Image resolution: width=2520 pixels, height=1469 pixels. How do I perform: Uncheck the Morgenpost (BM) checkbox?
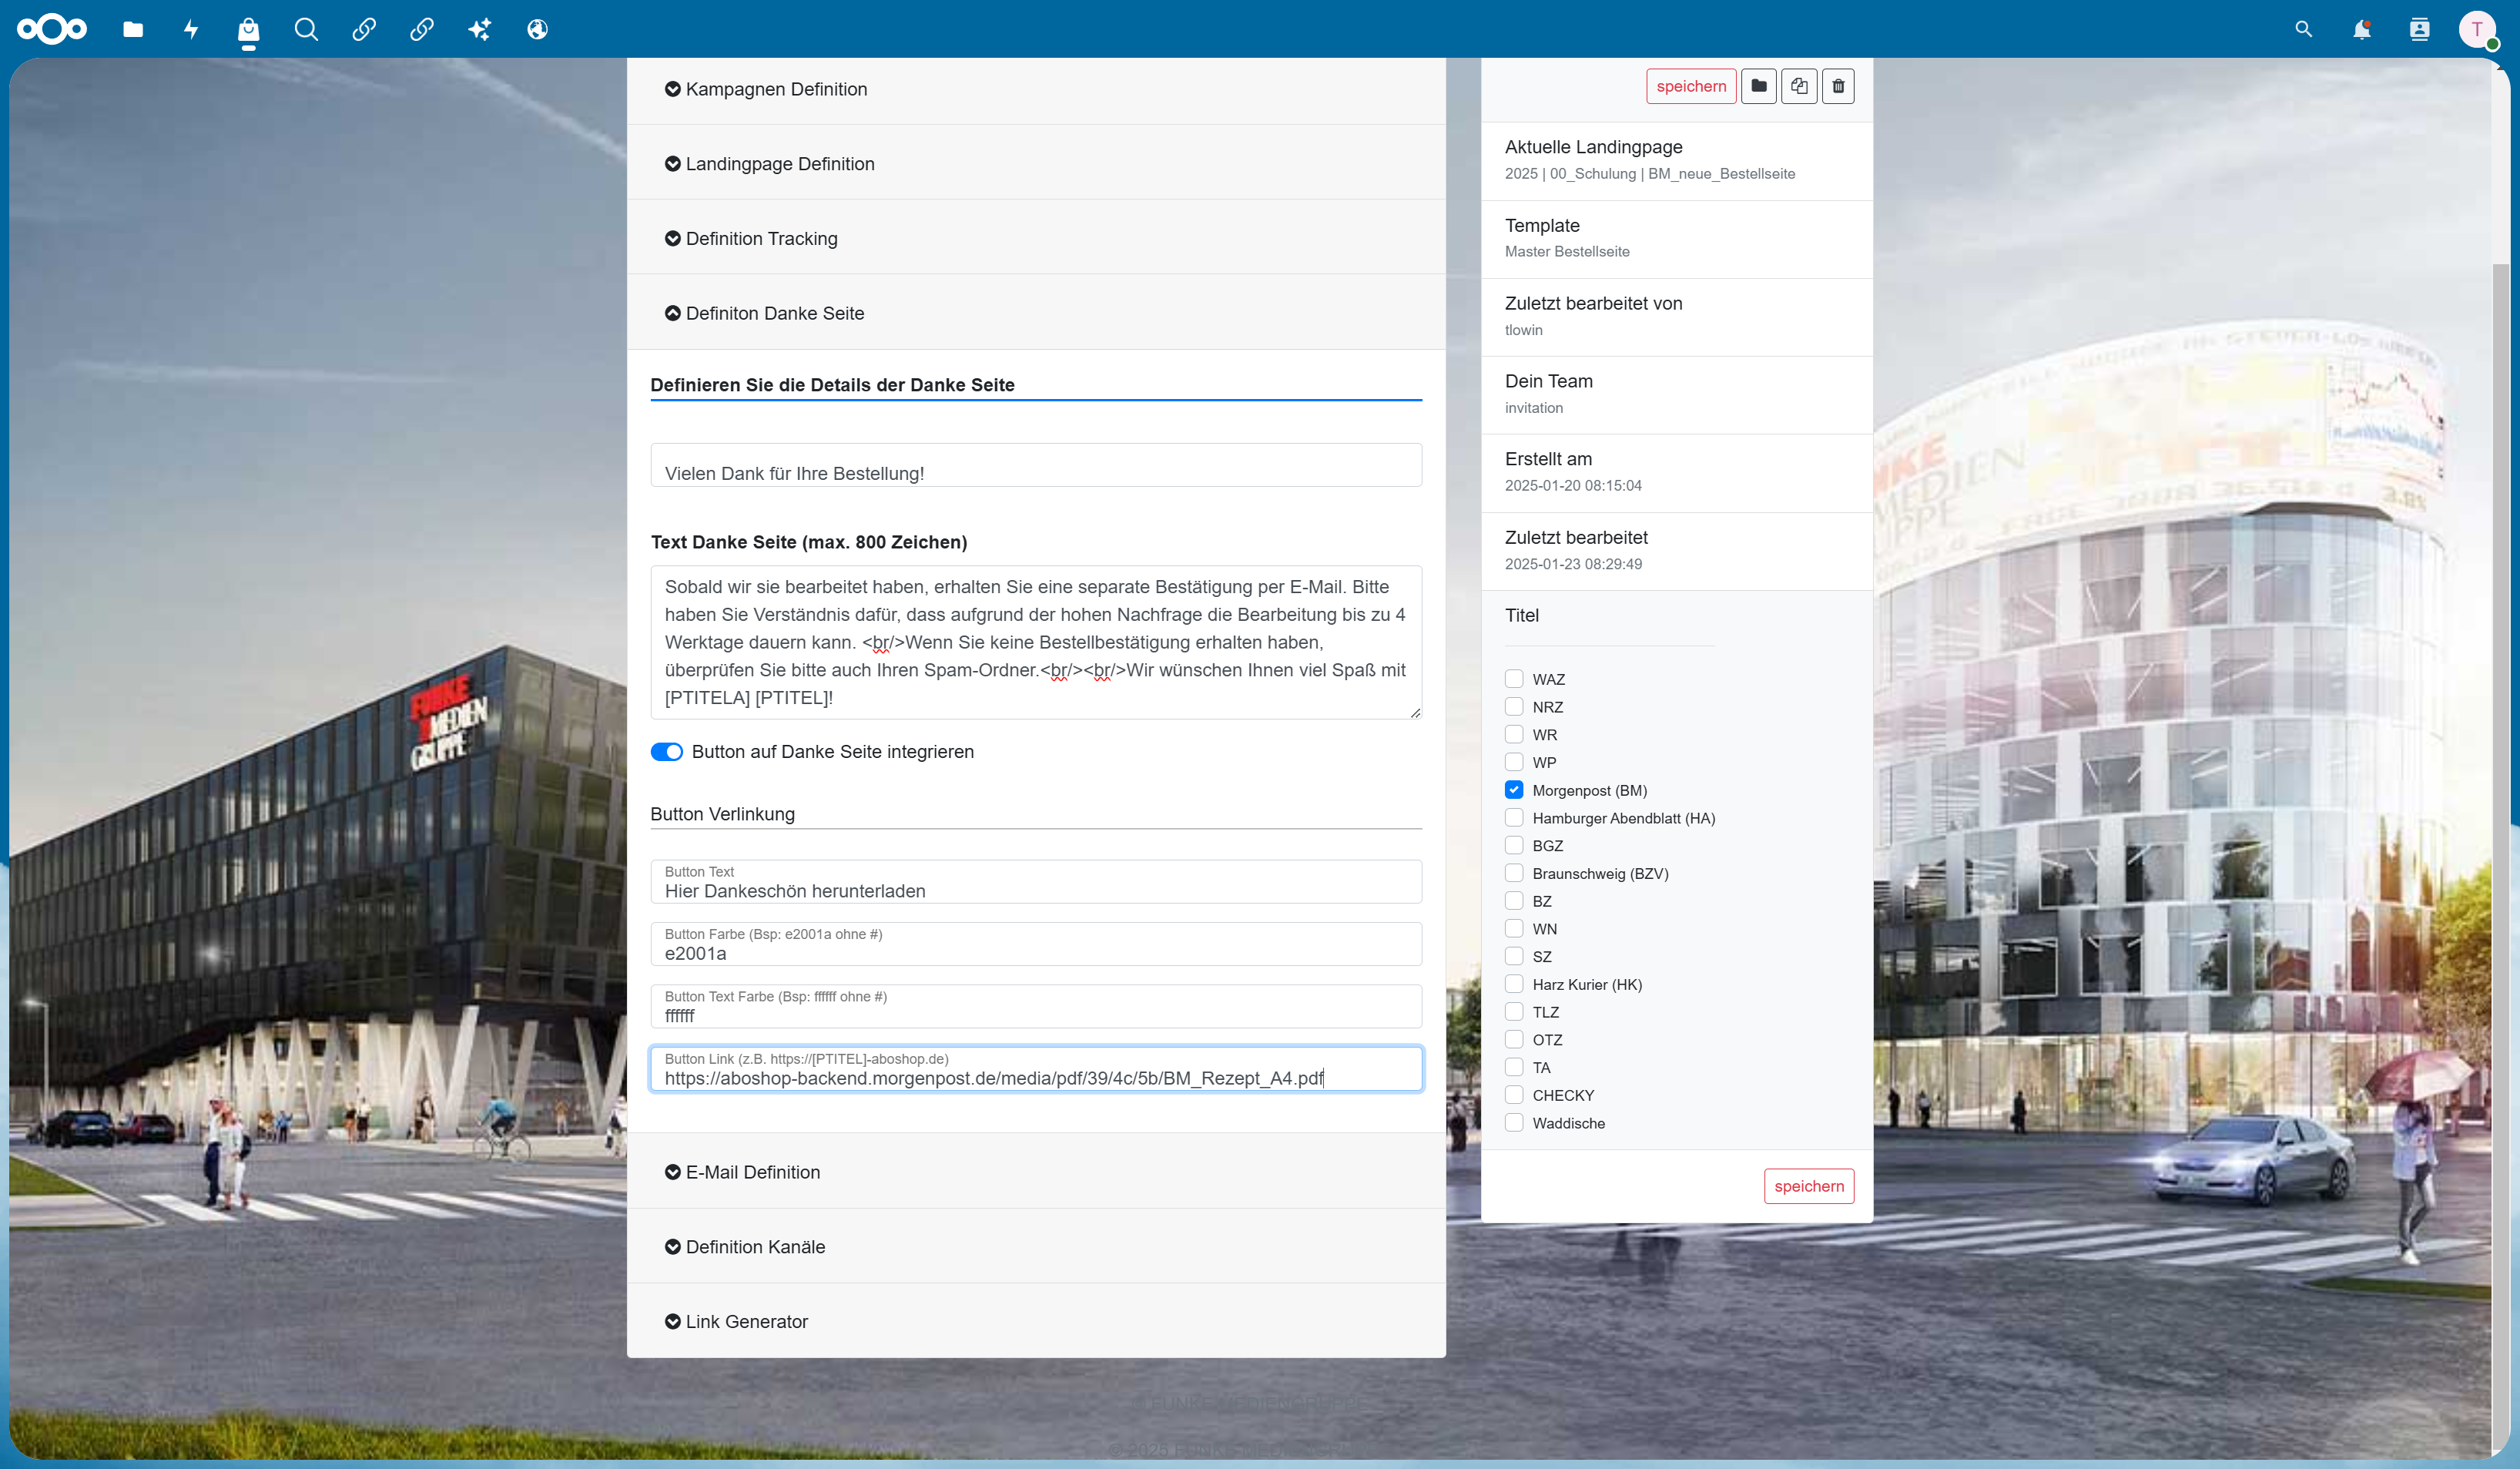coord(1514,790)
